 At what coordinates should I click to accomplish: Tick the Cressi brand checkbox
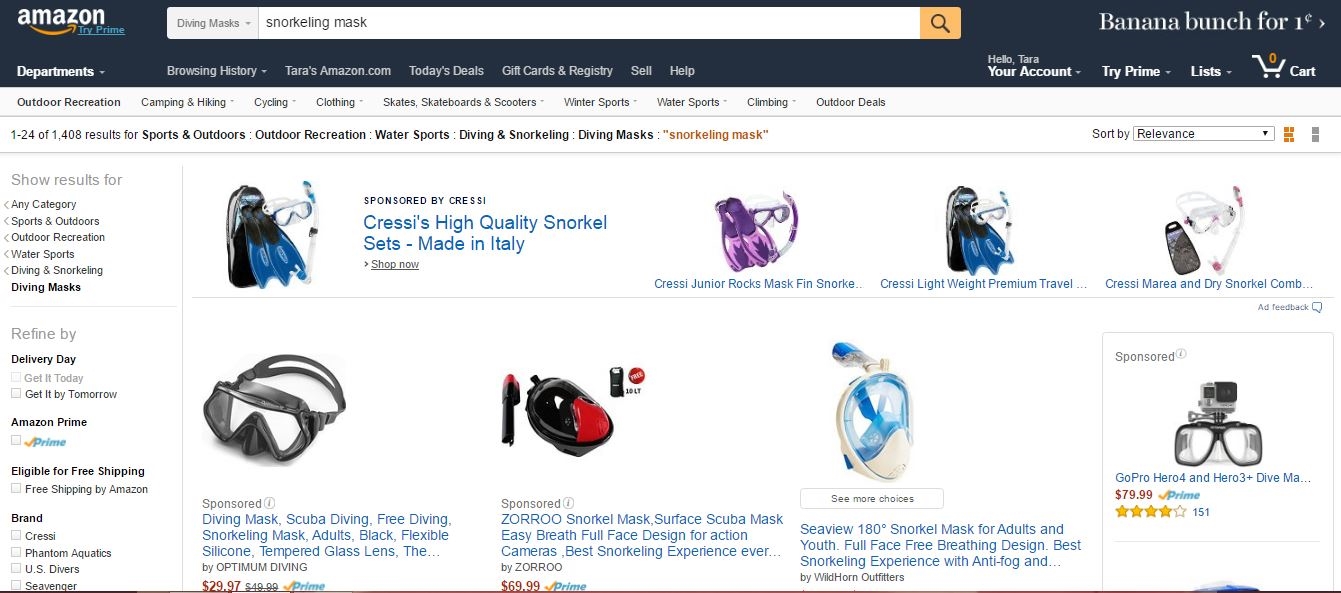click(x=16, y=535)
